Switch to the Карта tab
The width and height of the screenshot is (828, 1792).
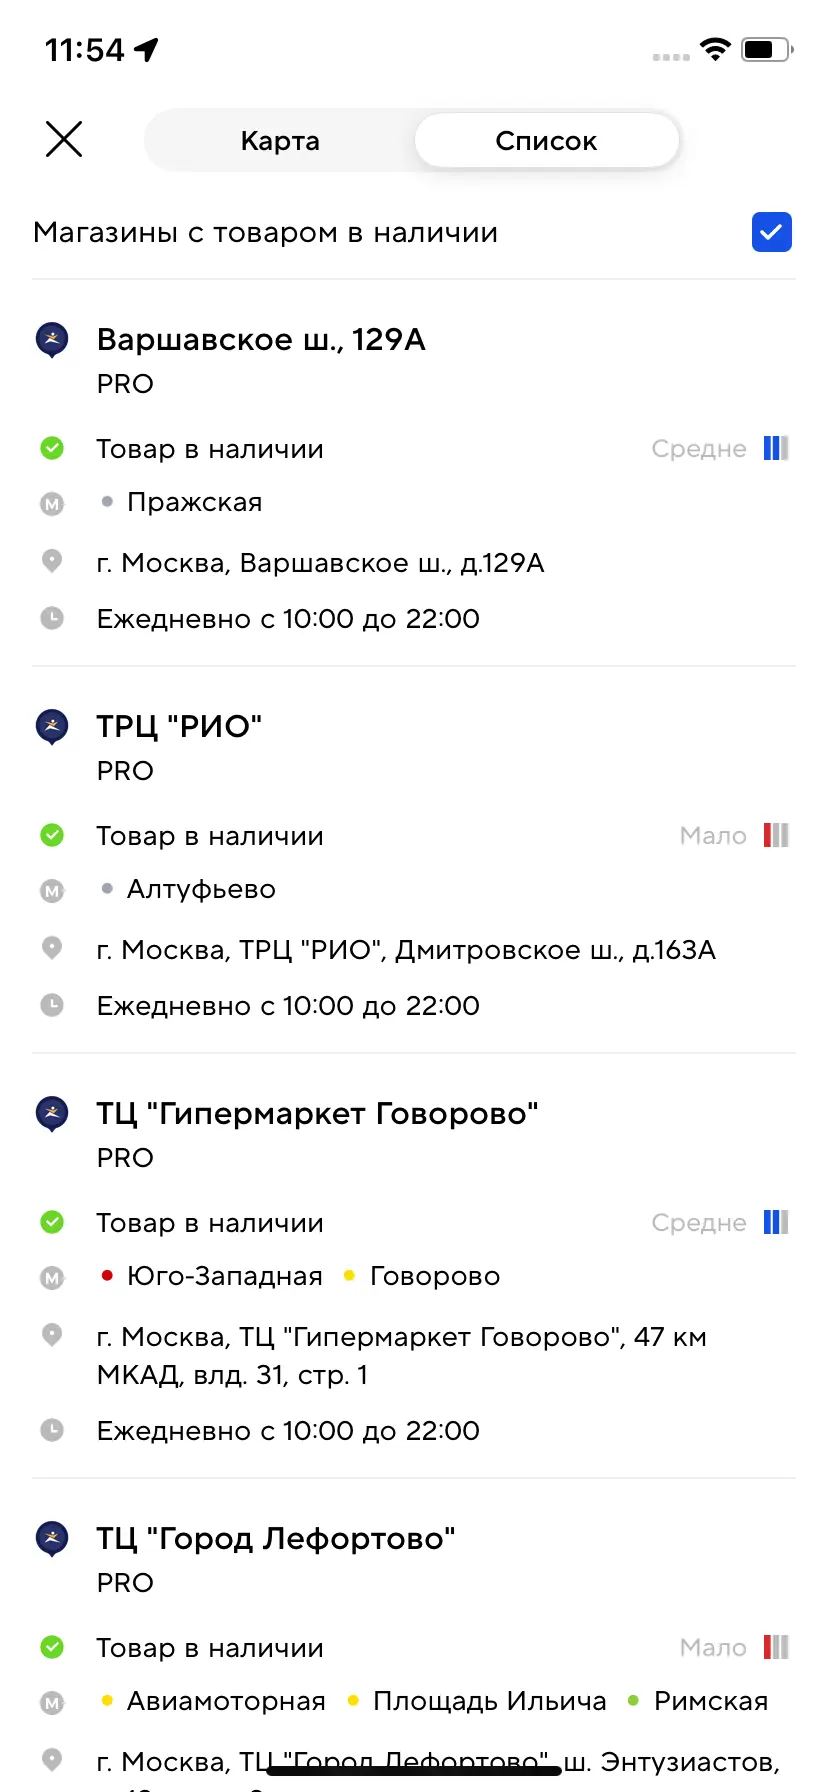(x=280, y=141)
